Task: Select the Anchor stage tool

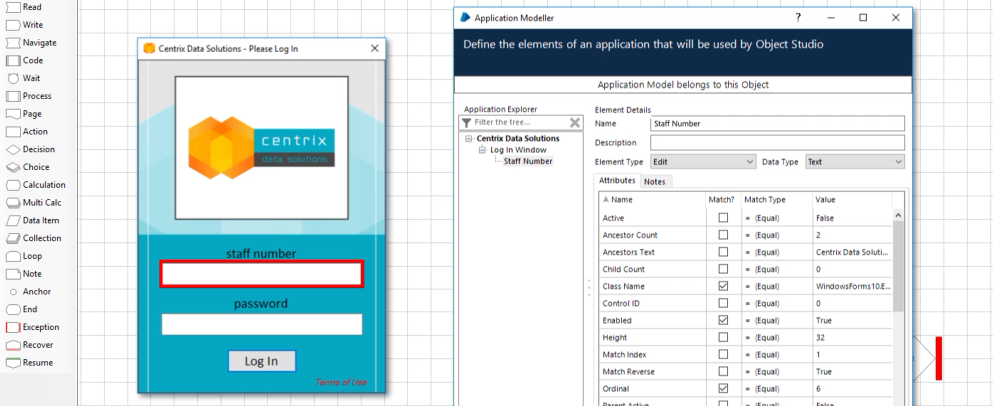Action: click(29, 291)
